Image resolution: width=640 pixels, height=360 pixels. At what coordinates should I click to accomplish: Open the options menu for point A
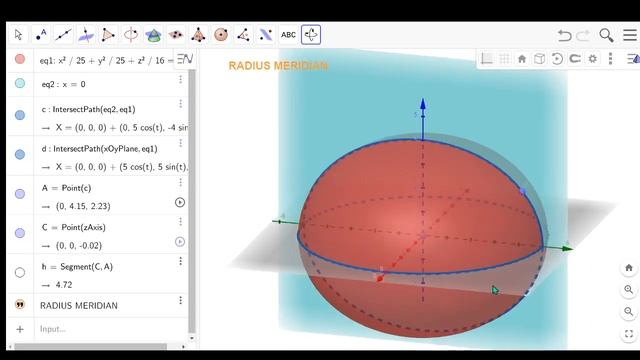coord(180,182)
